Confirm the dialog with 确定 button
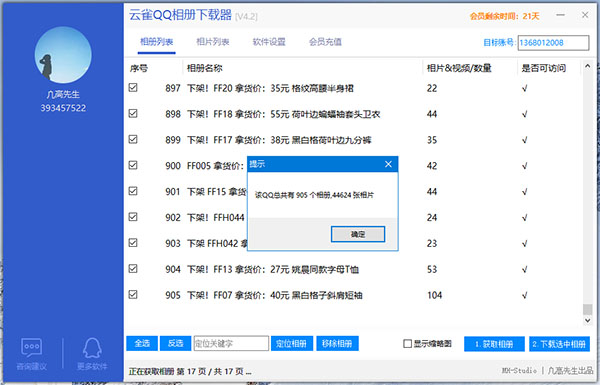 358,234
